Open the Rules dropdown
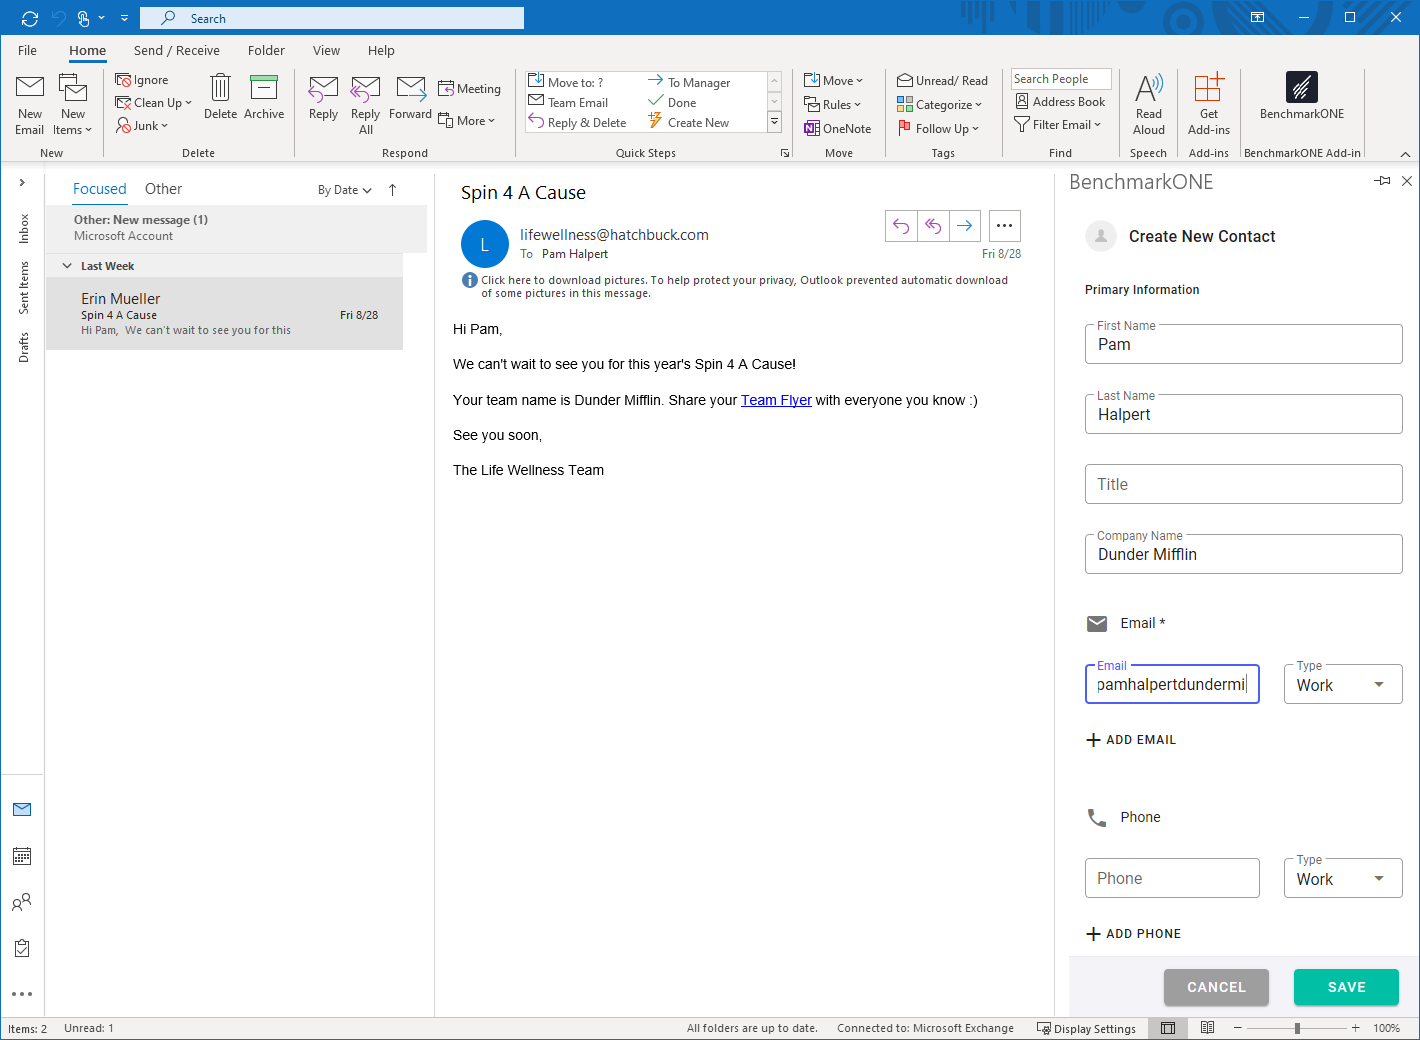1420x1040 pixels. tap(832, 105)
